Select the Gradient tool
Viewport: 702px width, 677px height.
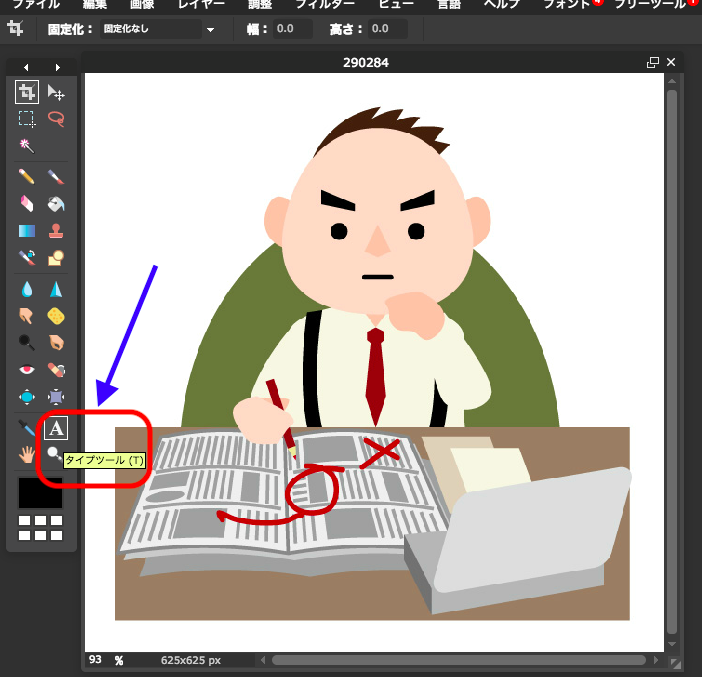(x=27, y=231)
